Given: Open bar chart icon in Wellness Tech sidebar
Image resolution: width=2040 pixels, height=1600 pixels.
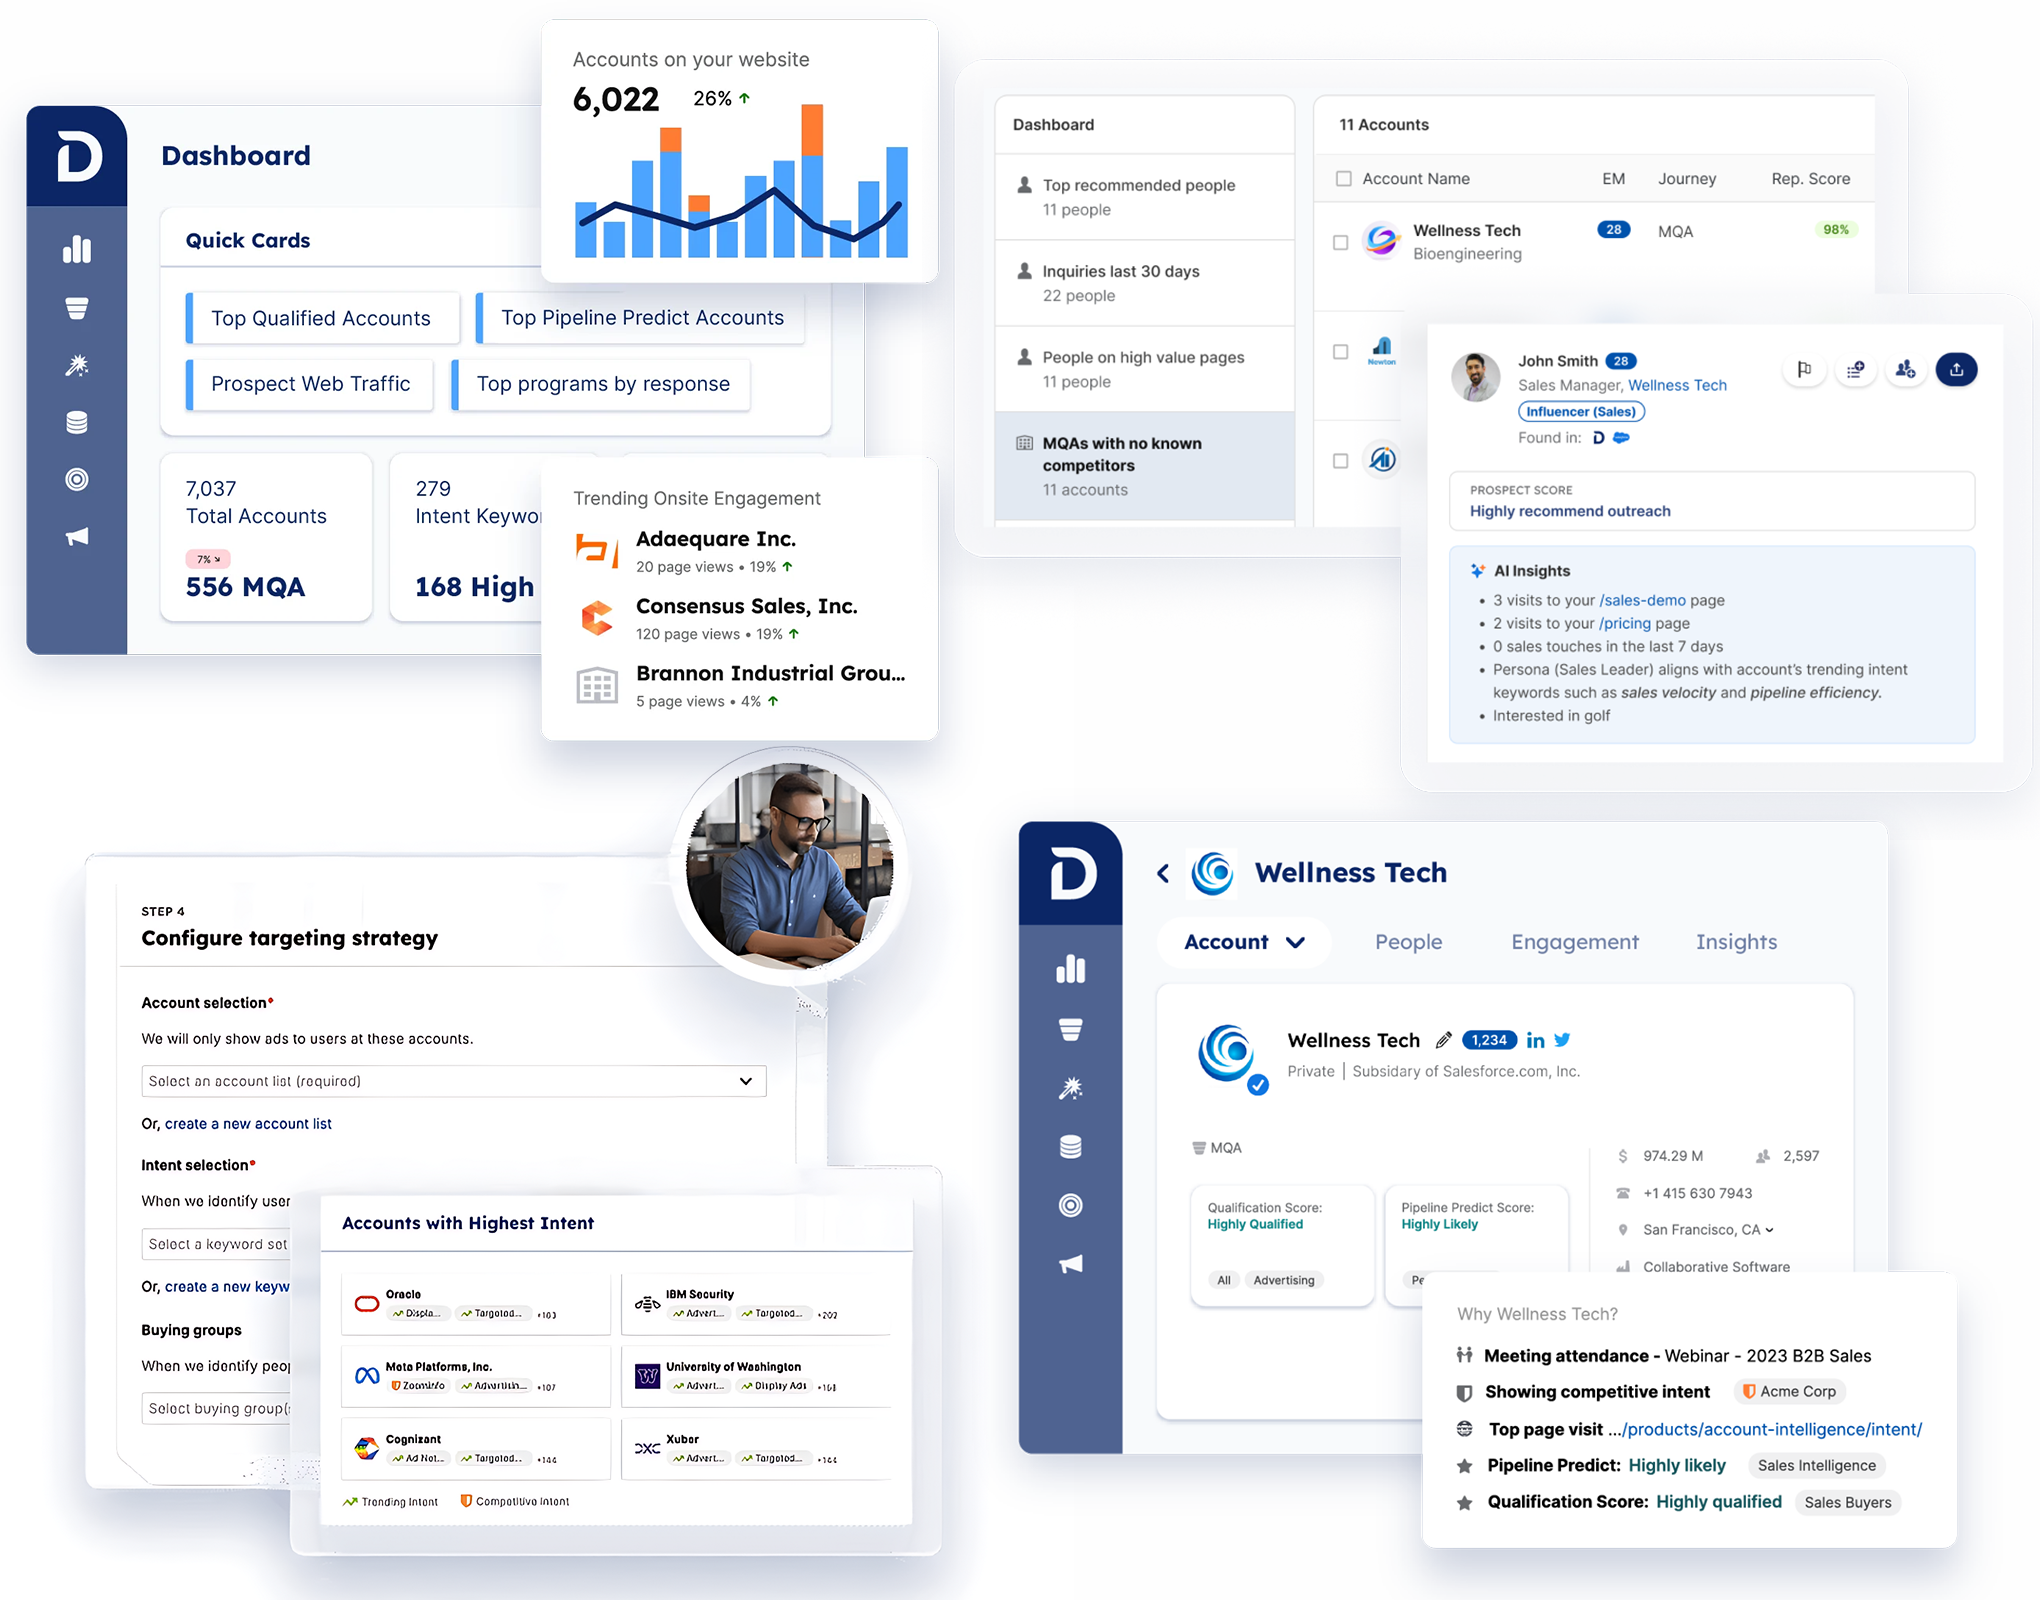Looking at the screenshot, I should 1071,969.
